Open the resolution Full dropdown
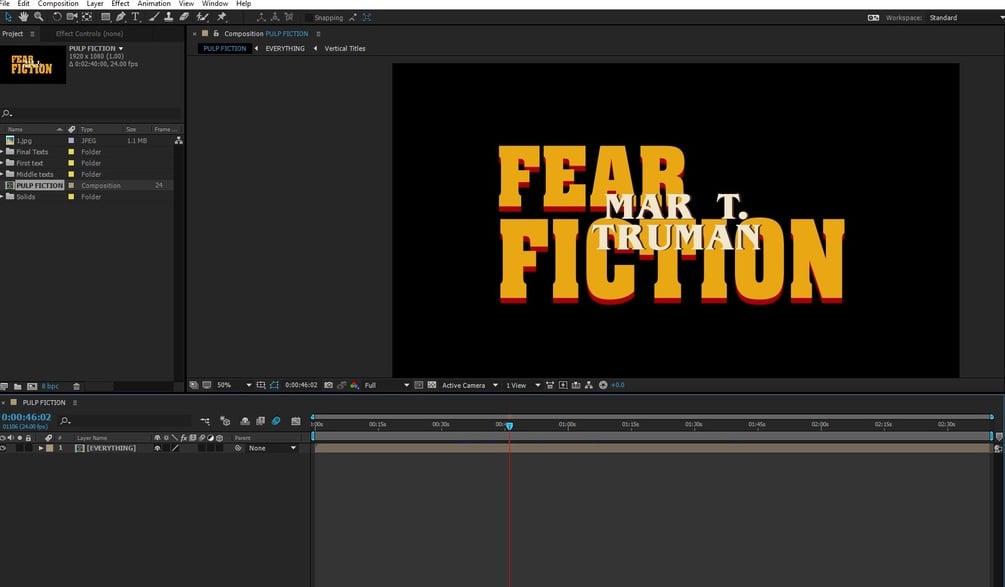The width and height of the screenshot is (1005, 587). click(x=386, y=385)
